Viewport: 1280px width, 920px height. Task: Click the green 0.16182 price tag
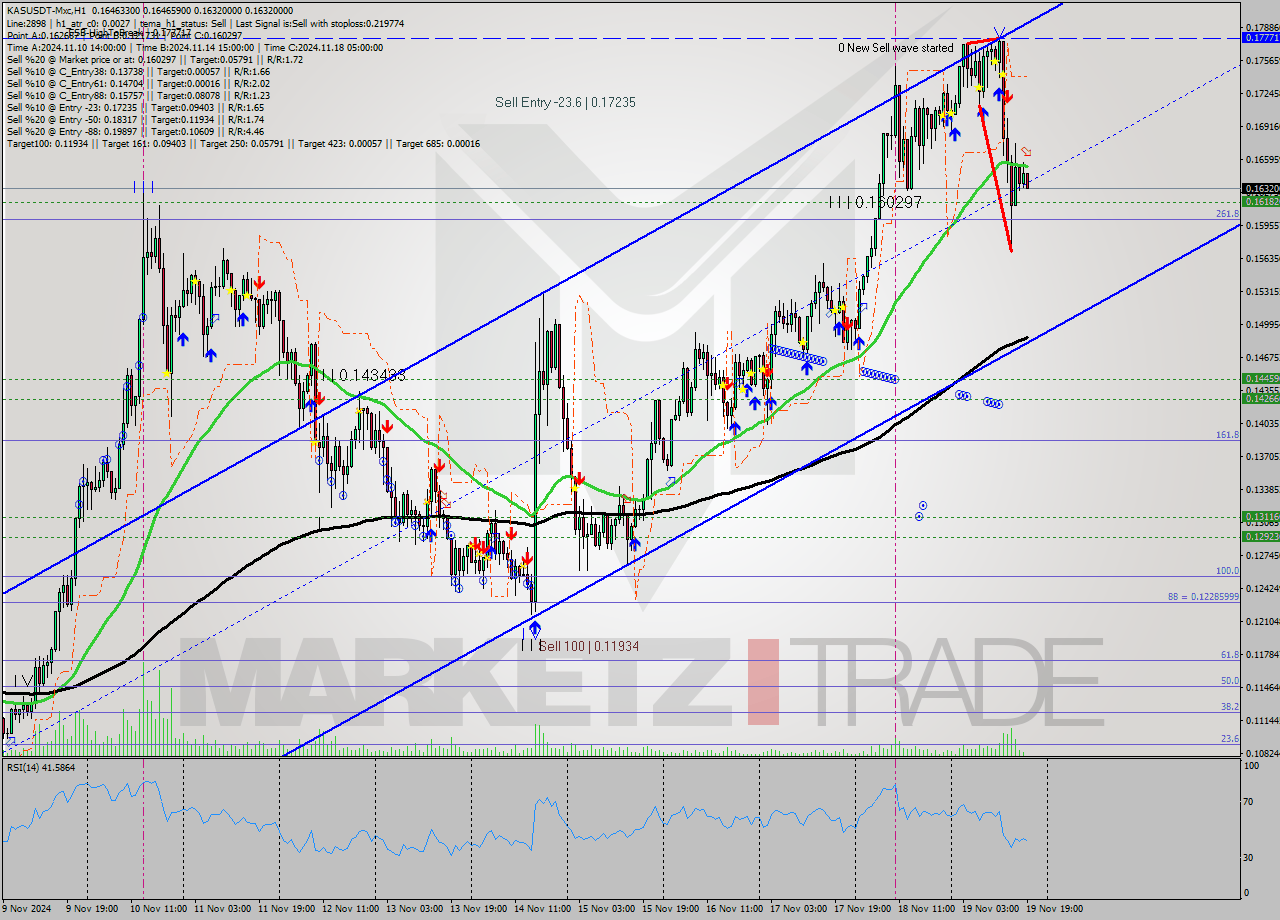click(x=1260, y=201)
